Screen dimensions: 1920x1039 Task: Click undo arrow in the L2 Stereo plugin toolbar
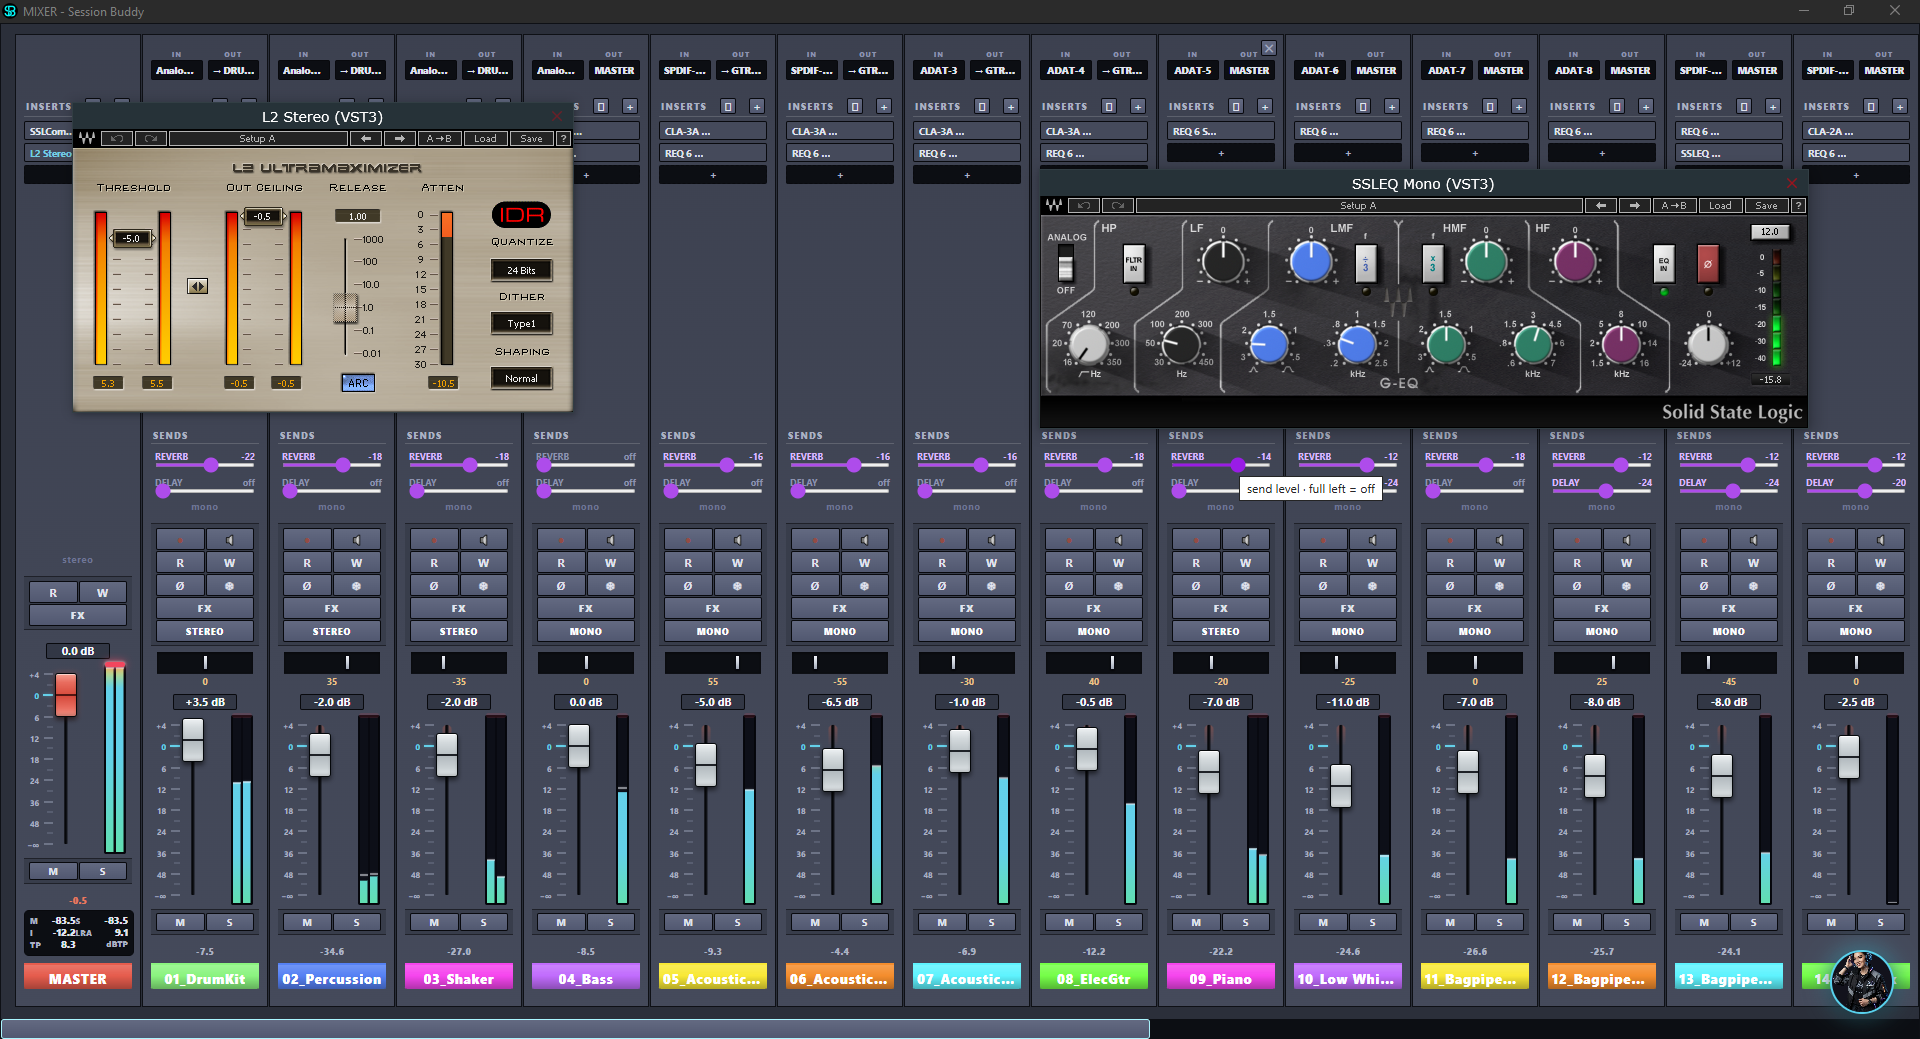pyautogui.click(x=117, y=139)
